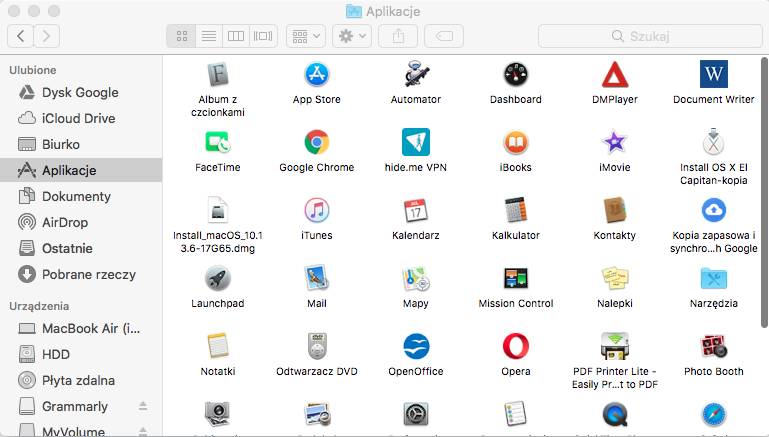Select Install OS X El Capitan-kopia

(714, 142)
